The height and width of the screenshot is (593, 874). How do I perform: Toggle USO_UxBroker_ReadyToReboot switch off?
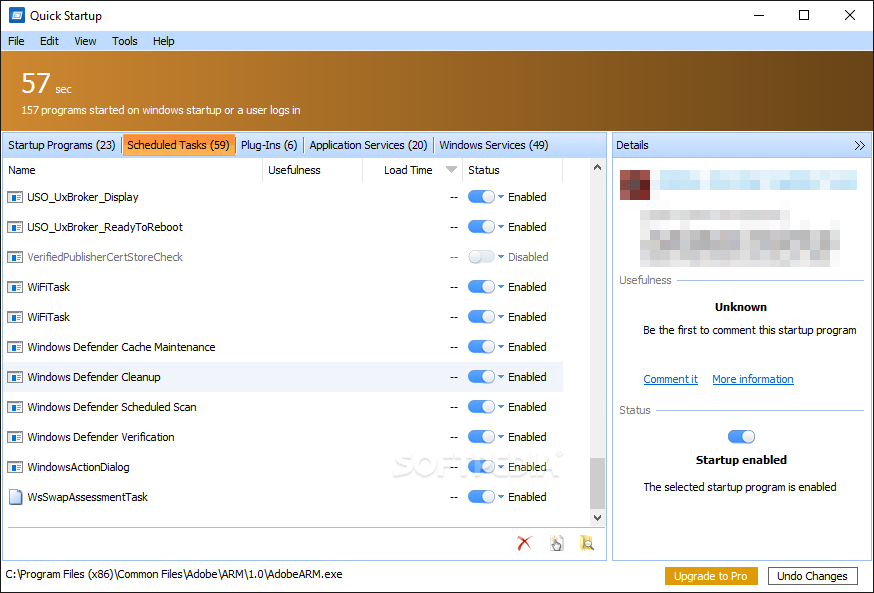pos(481,227)
